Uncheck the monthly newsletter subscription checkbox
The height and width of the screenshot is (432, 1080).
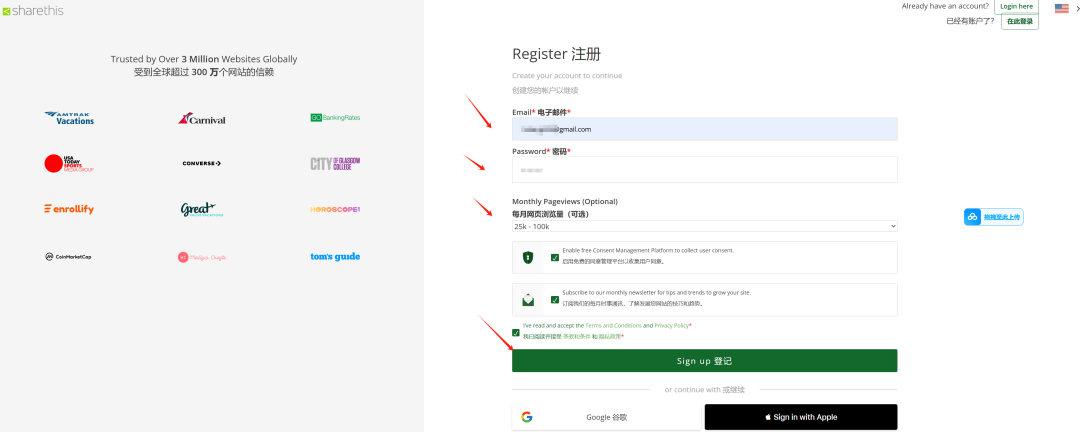[x=555, y=300]
